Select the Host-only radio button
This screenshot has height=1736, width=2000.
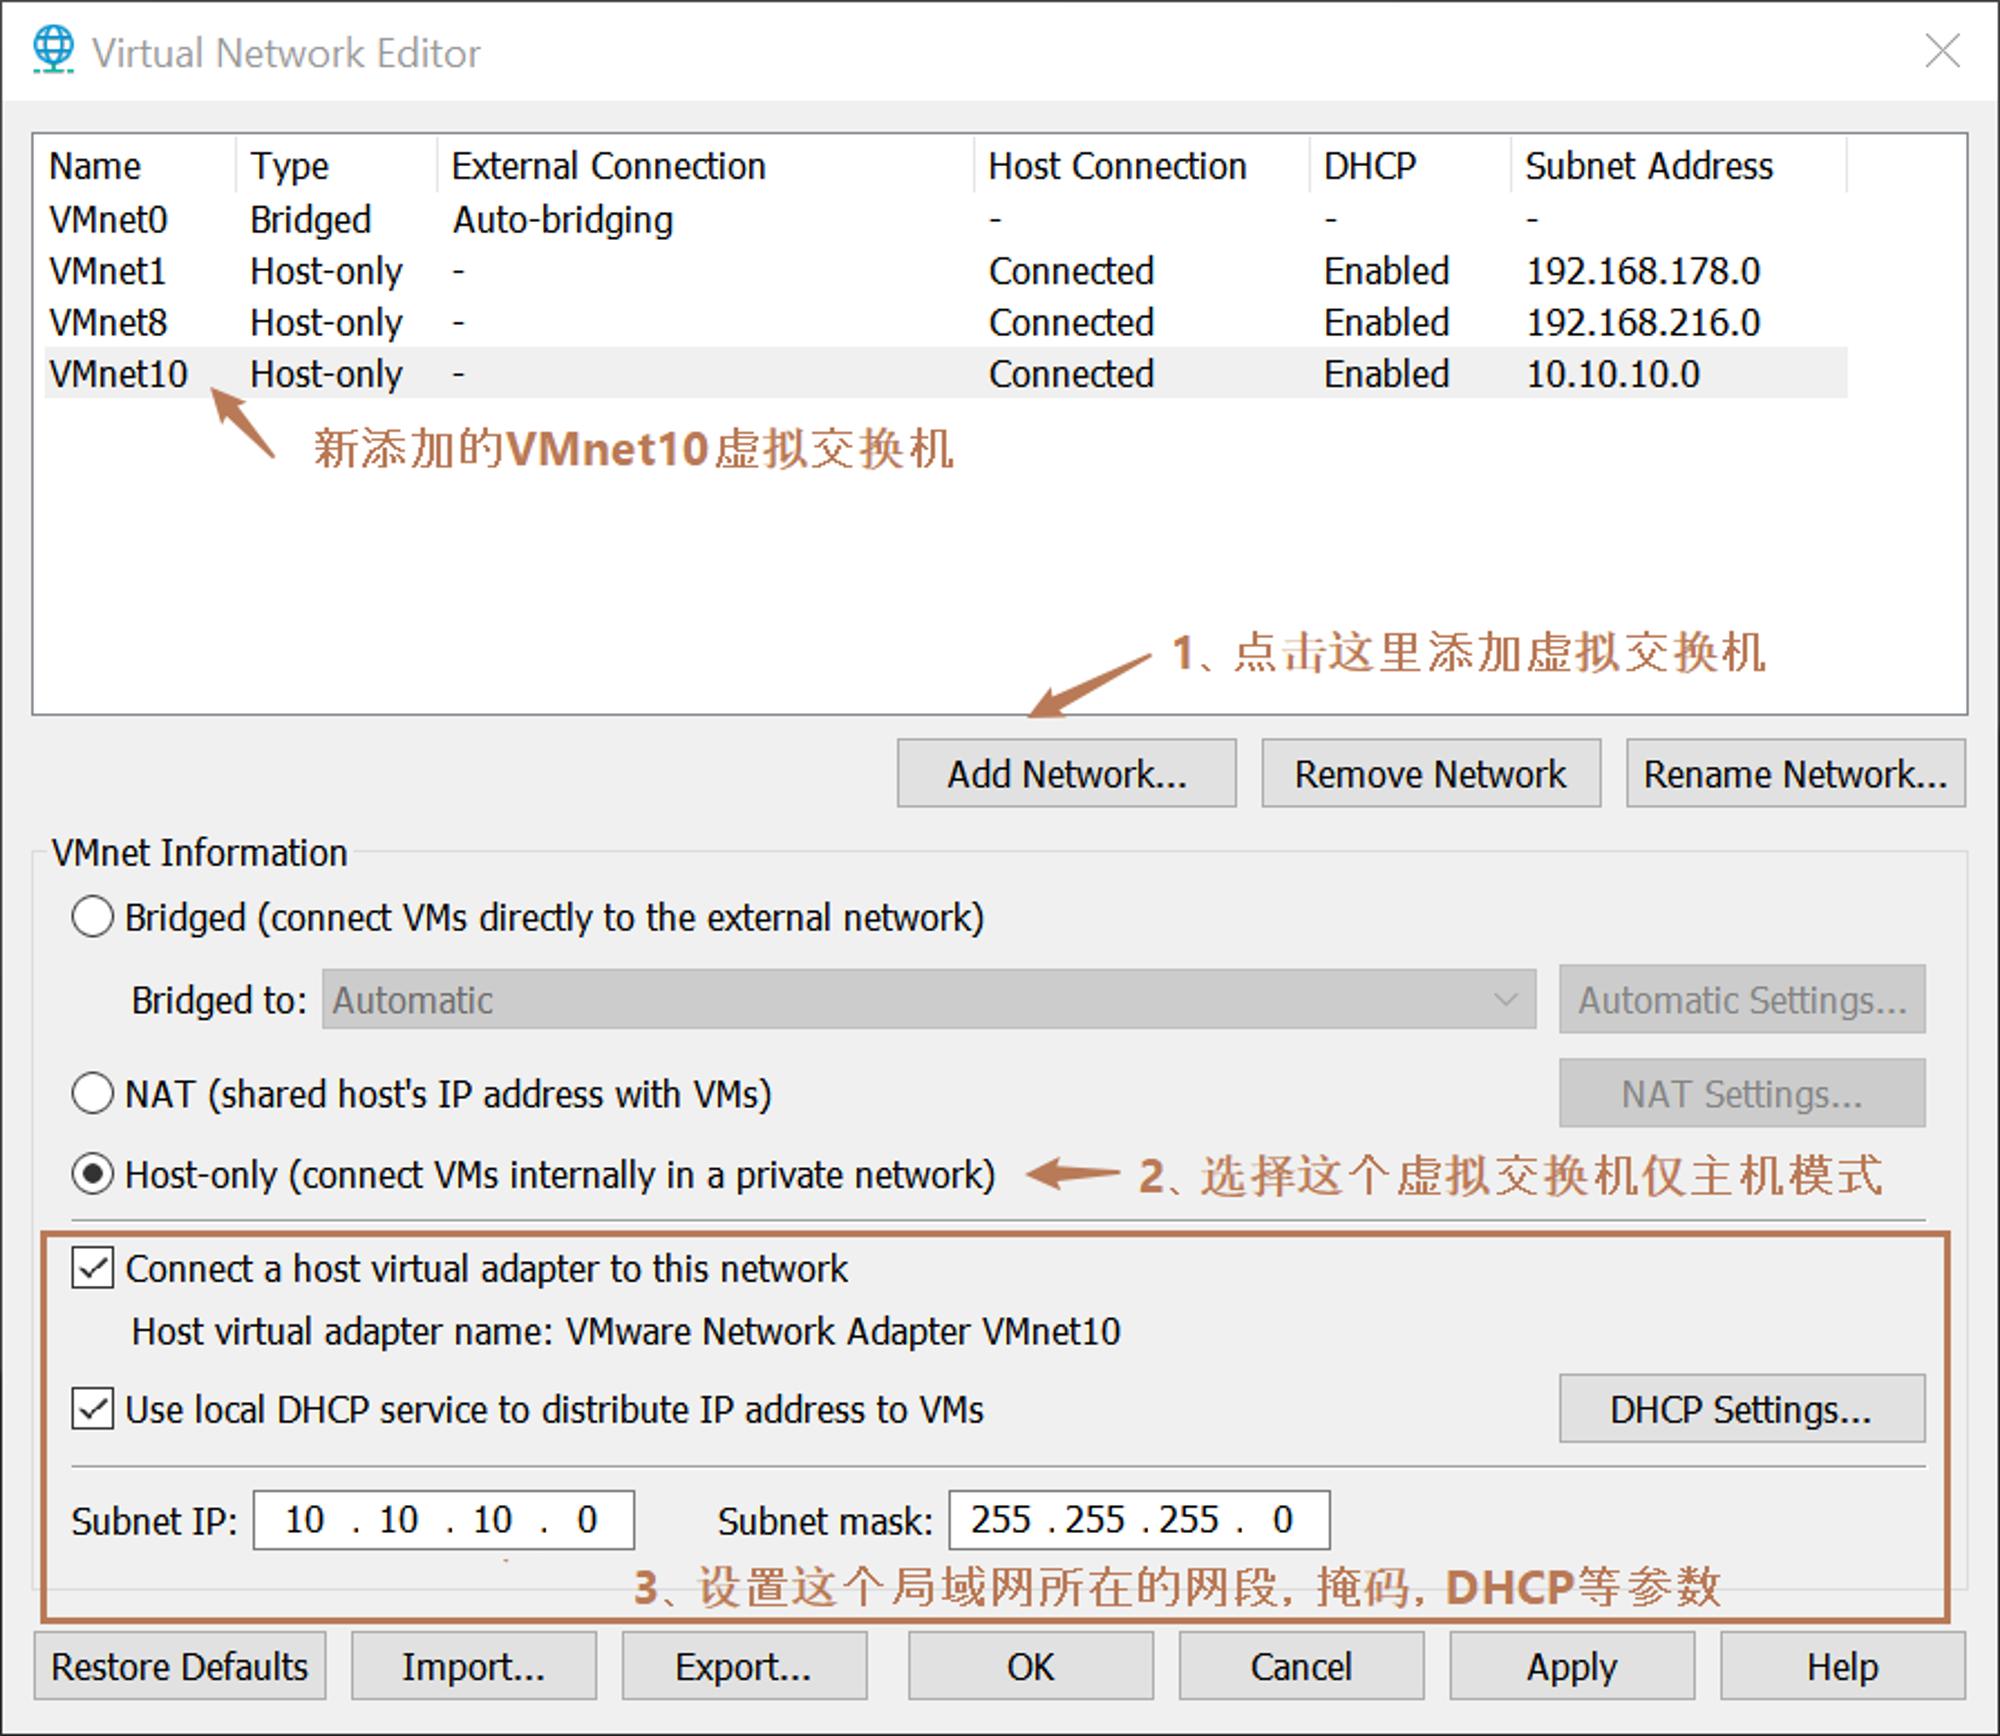(x=92, y=1174)
